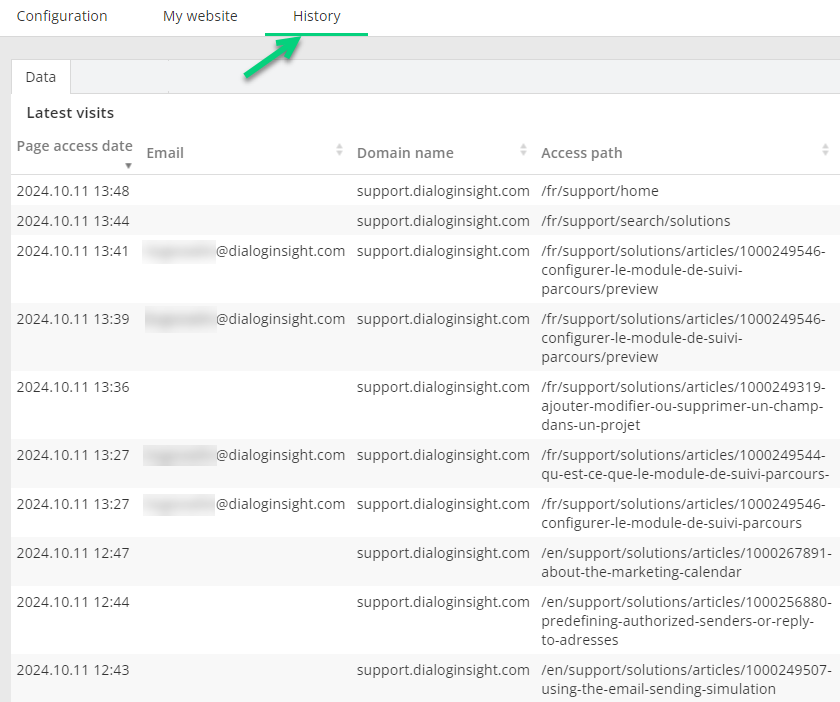Open the Data sub-tab

(x=41, y=77)
